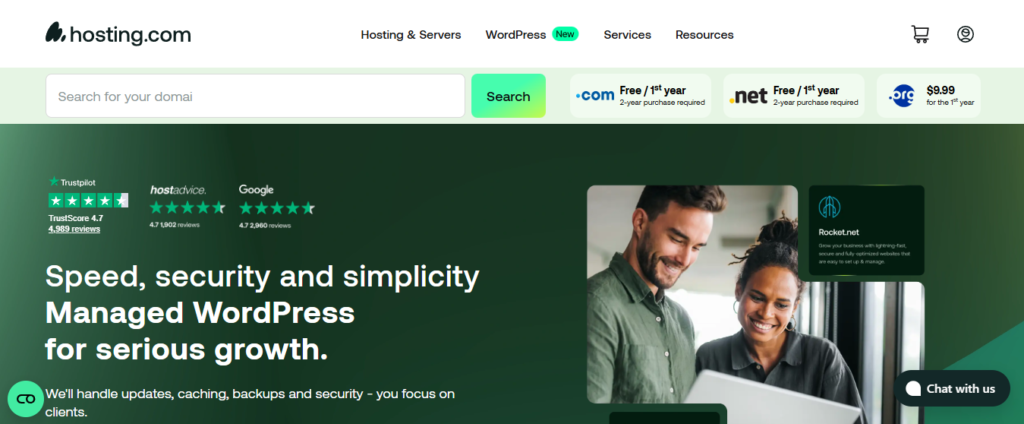The width and height of the screenshot is (1024, 424).
Task: Click the Search button
Action: tap(508, 96)
